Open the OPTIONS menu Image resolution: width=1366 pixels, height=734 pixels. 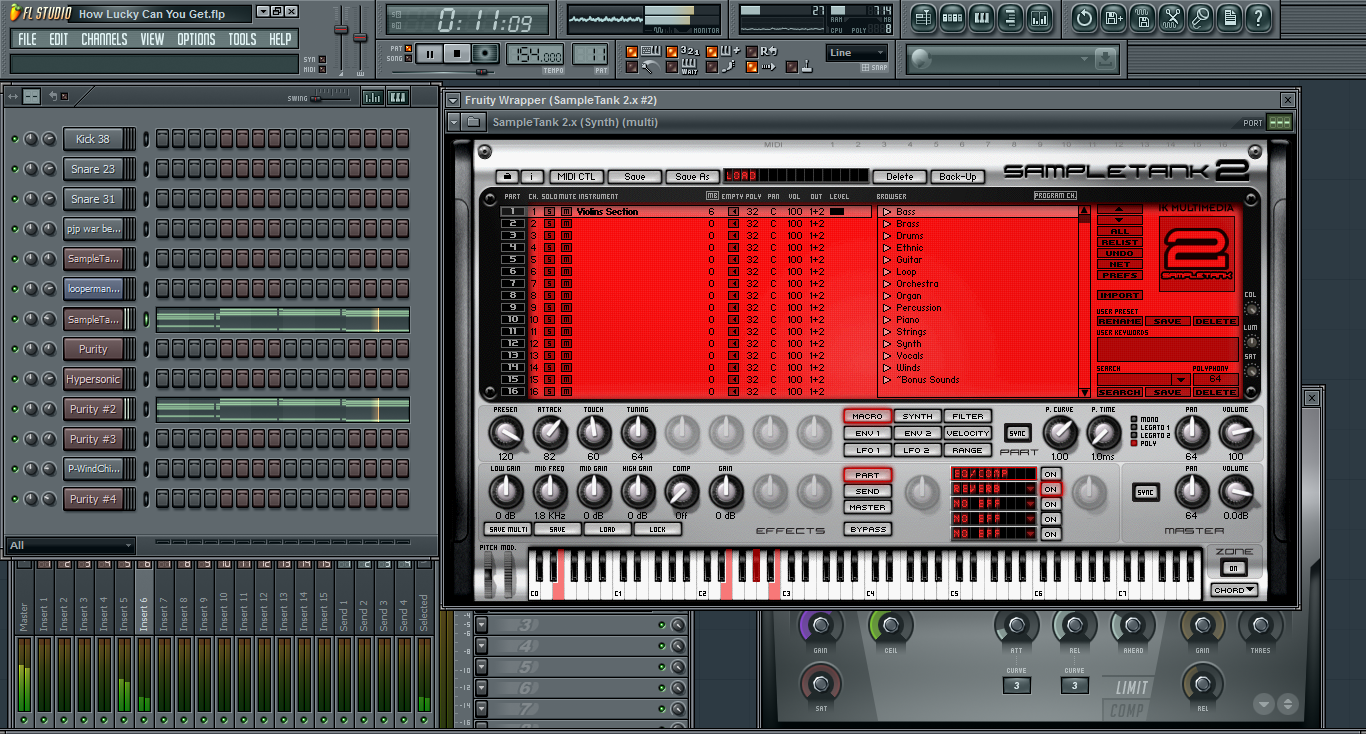(x=196, y=39)
